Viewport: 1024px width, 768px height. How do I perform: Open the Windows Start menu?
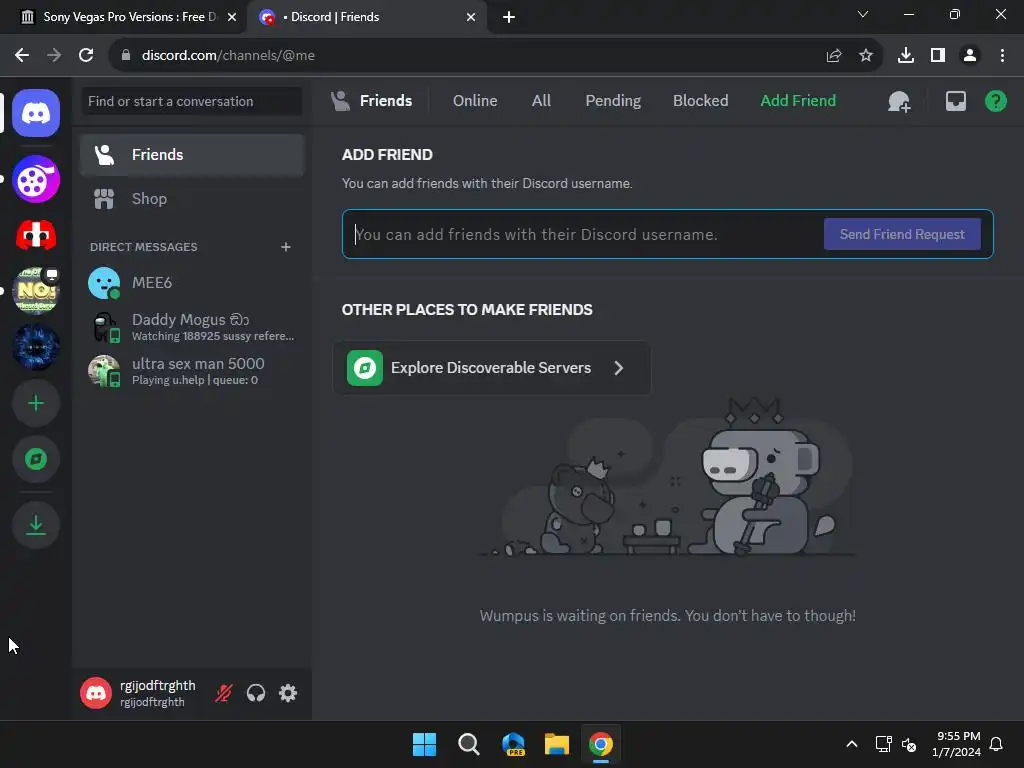coord(424,744)
